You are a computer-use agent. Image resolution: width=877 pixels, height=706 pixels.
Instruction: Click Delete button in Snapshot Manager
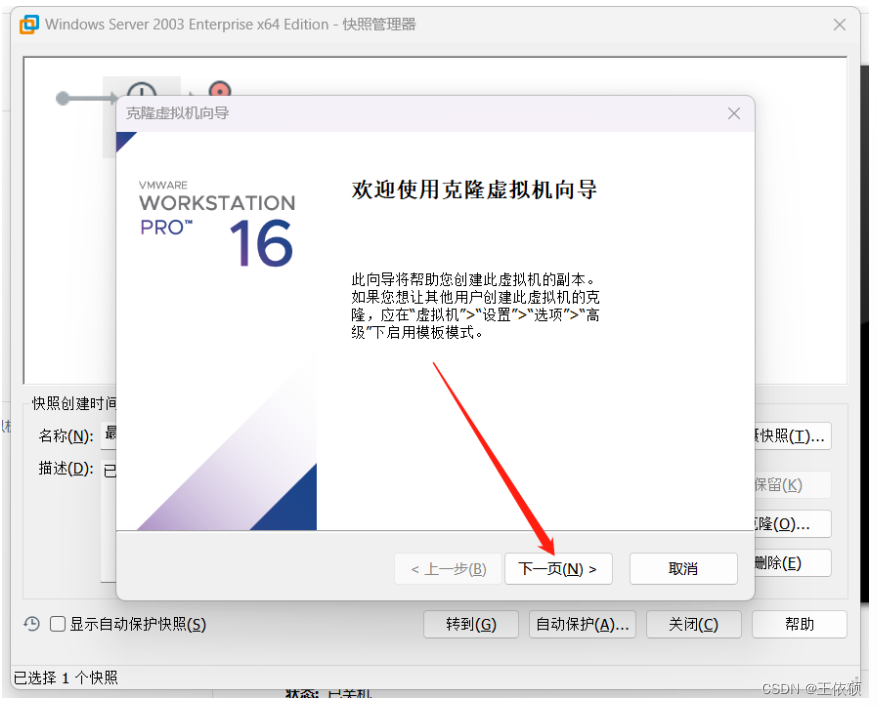point(793,563)
